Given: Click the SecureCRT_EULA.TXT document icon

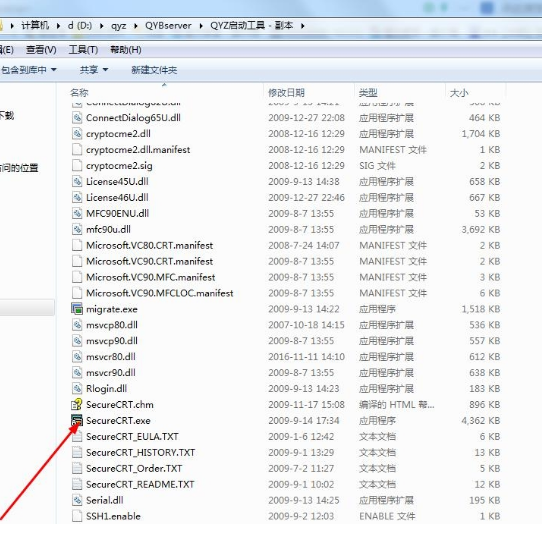Looking at the screenshot, I should click(x=77, y=436).
